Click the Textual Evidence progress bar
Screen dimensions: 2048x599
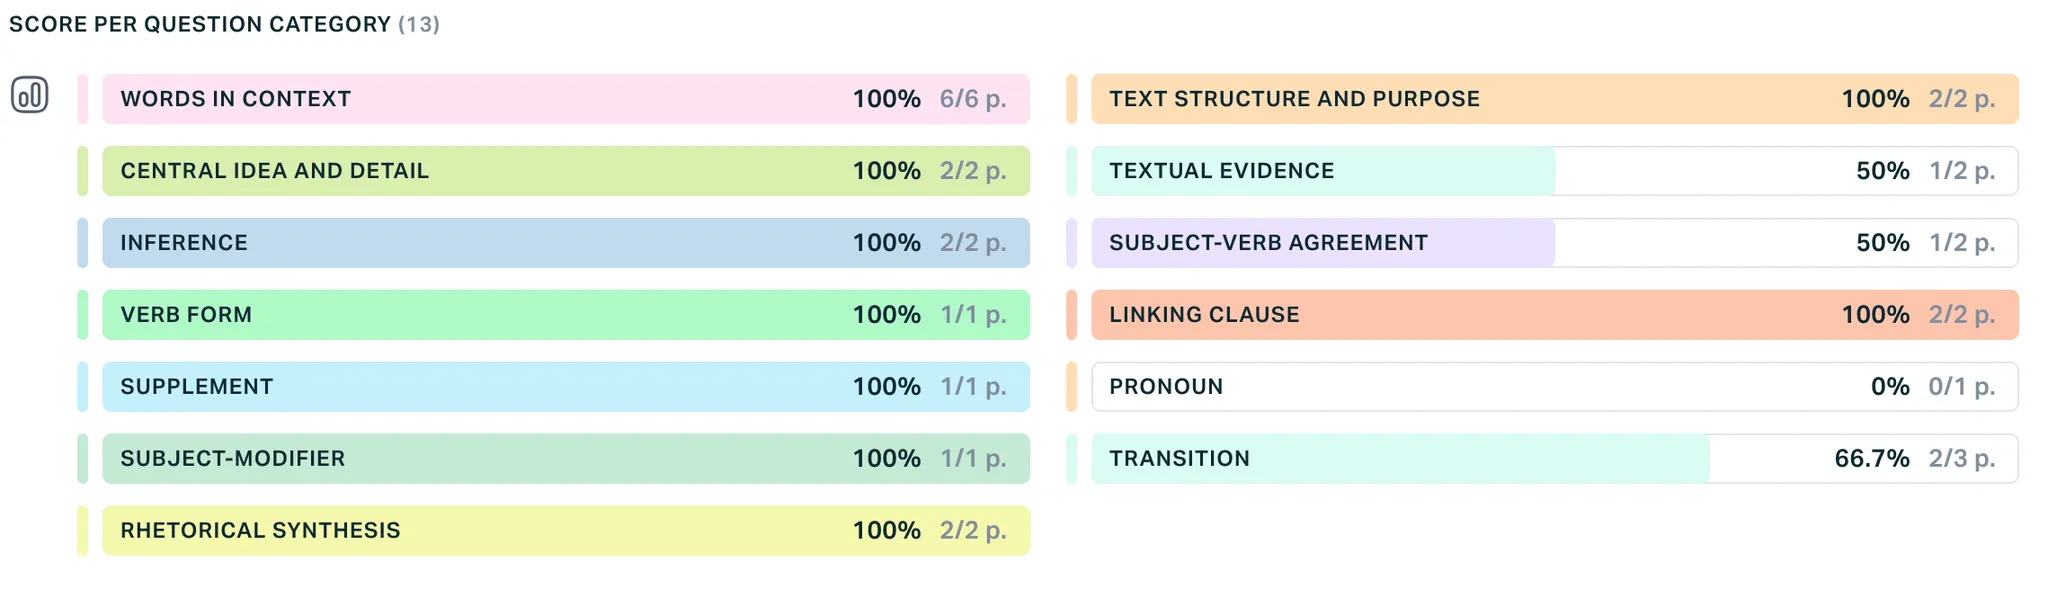(x=1555, y=171)
